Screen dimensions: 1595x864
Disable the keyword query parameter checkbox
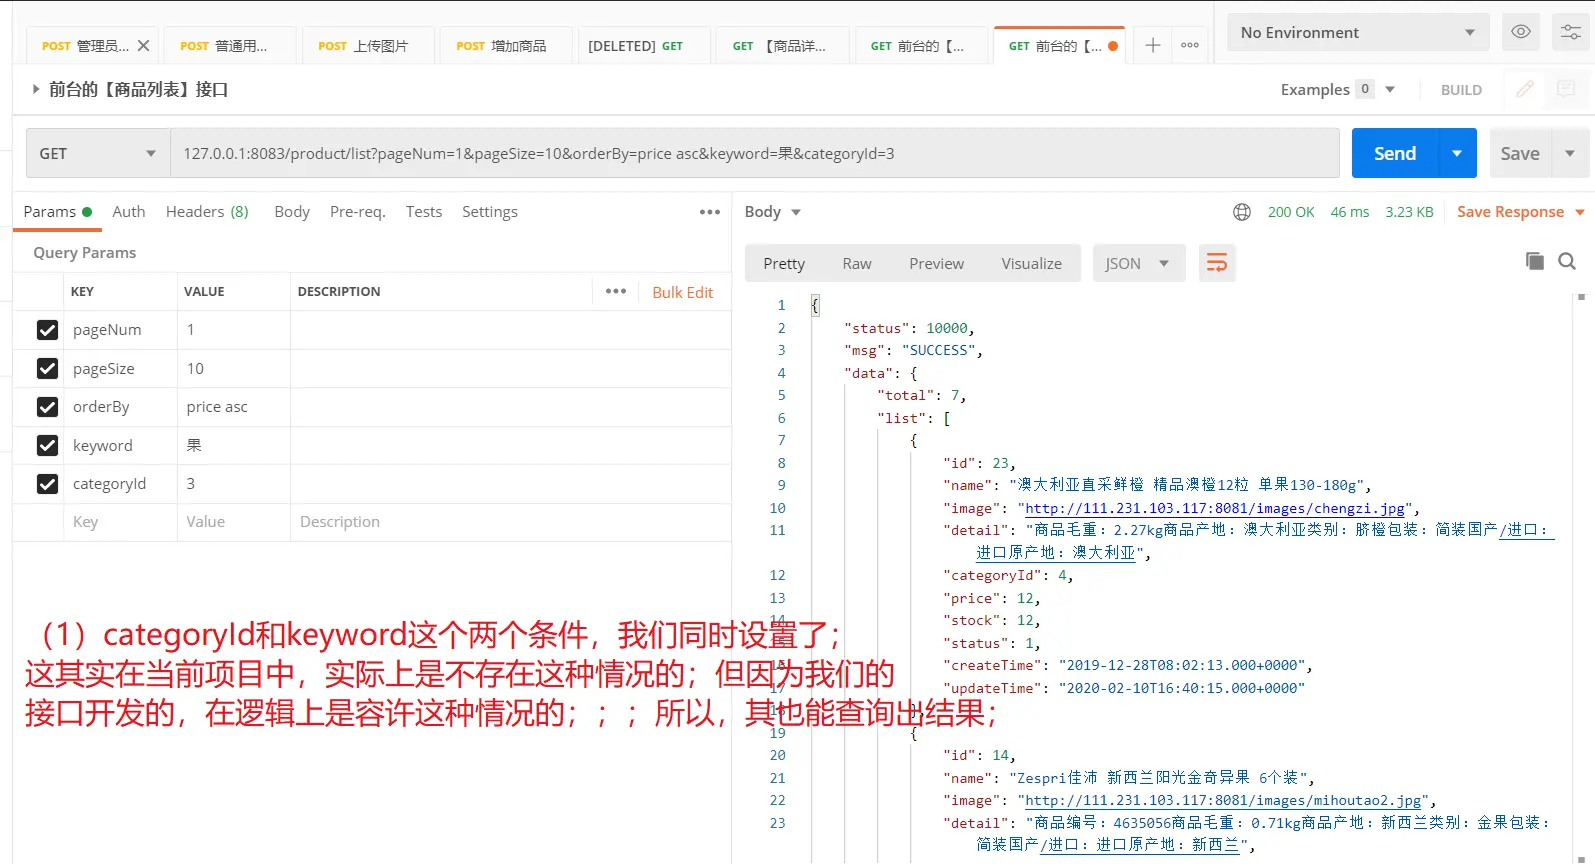click(x=47, y=445)
